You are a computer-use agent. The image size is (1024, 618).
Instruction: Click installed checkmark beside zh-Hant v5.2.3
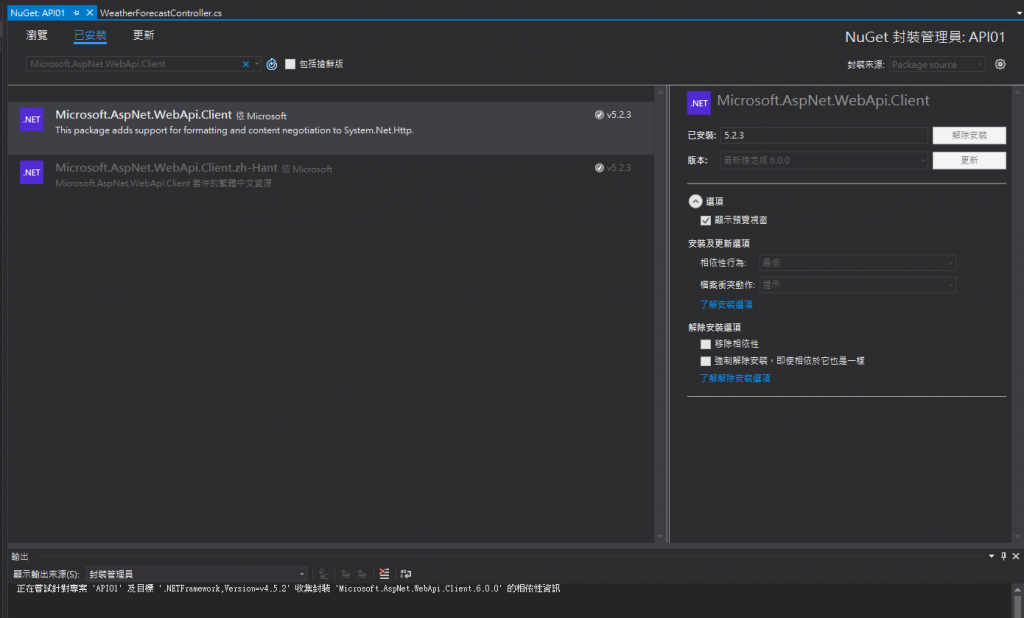click(x=600, y=168)
